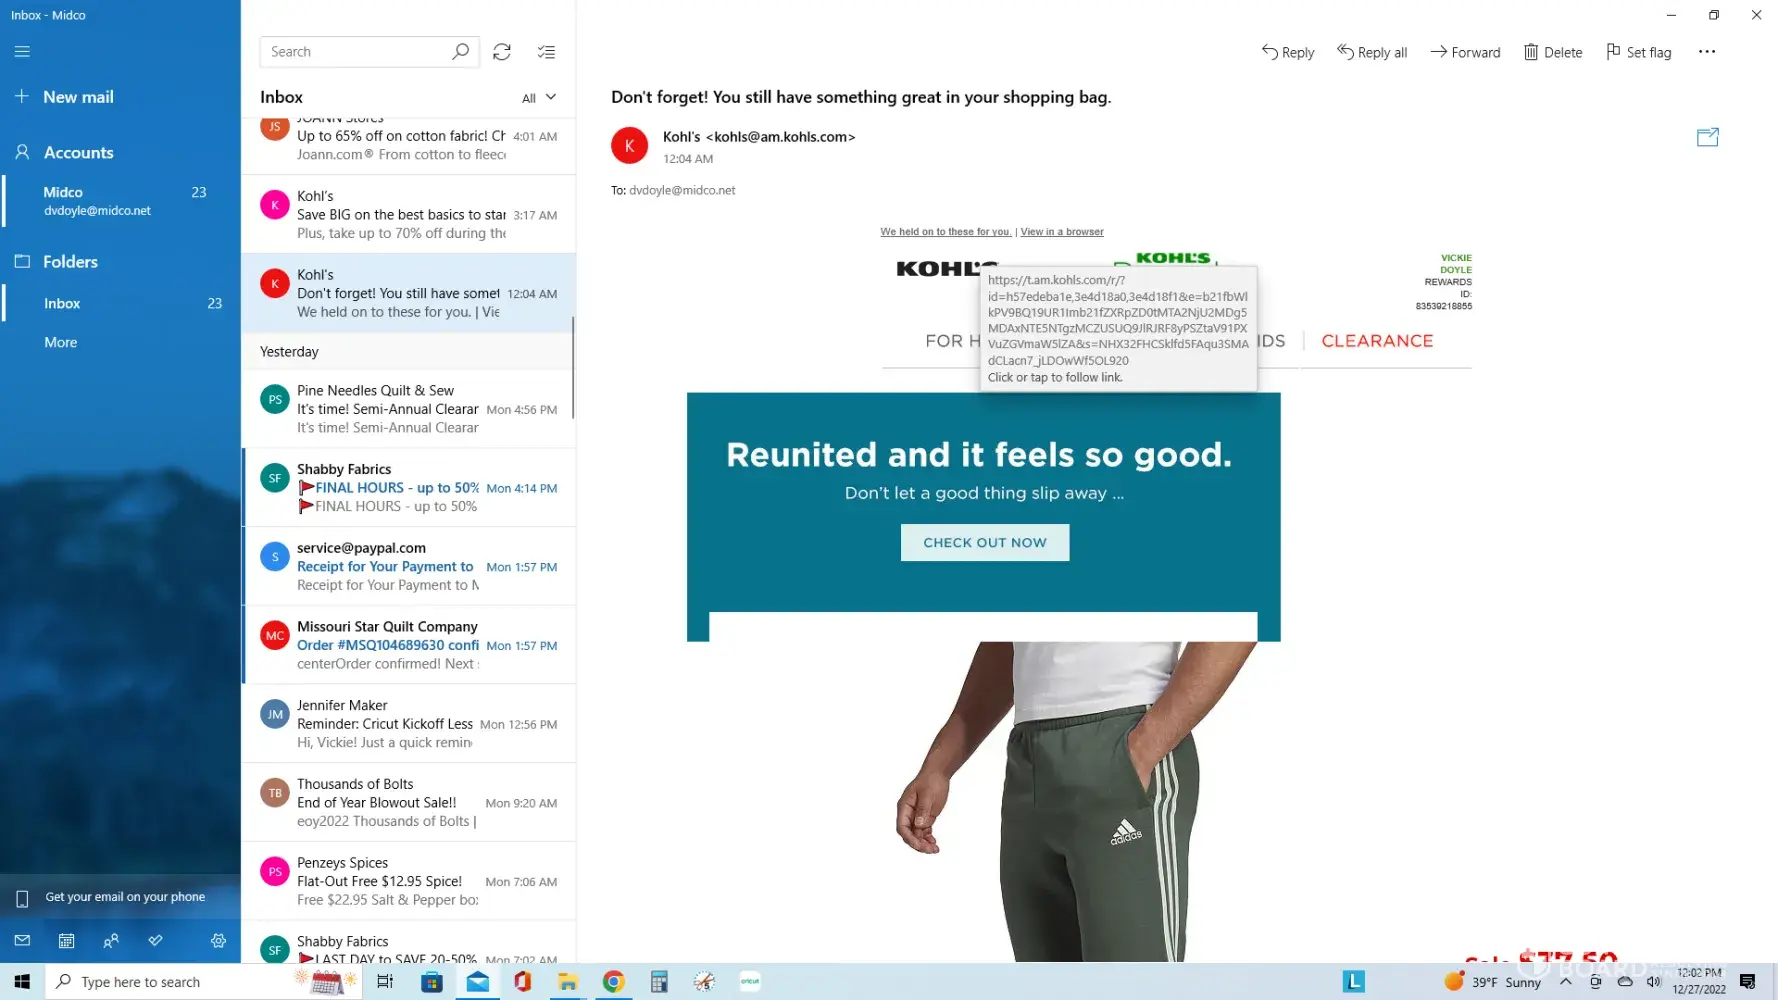Open mail Settings gear icon
The image size is (1778, 1000).
click(x=218, y=941)
